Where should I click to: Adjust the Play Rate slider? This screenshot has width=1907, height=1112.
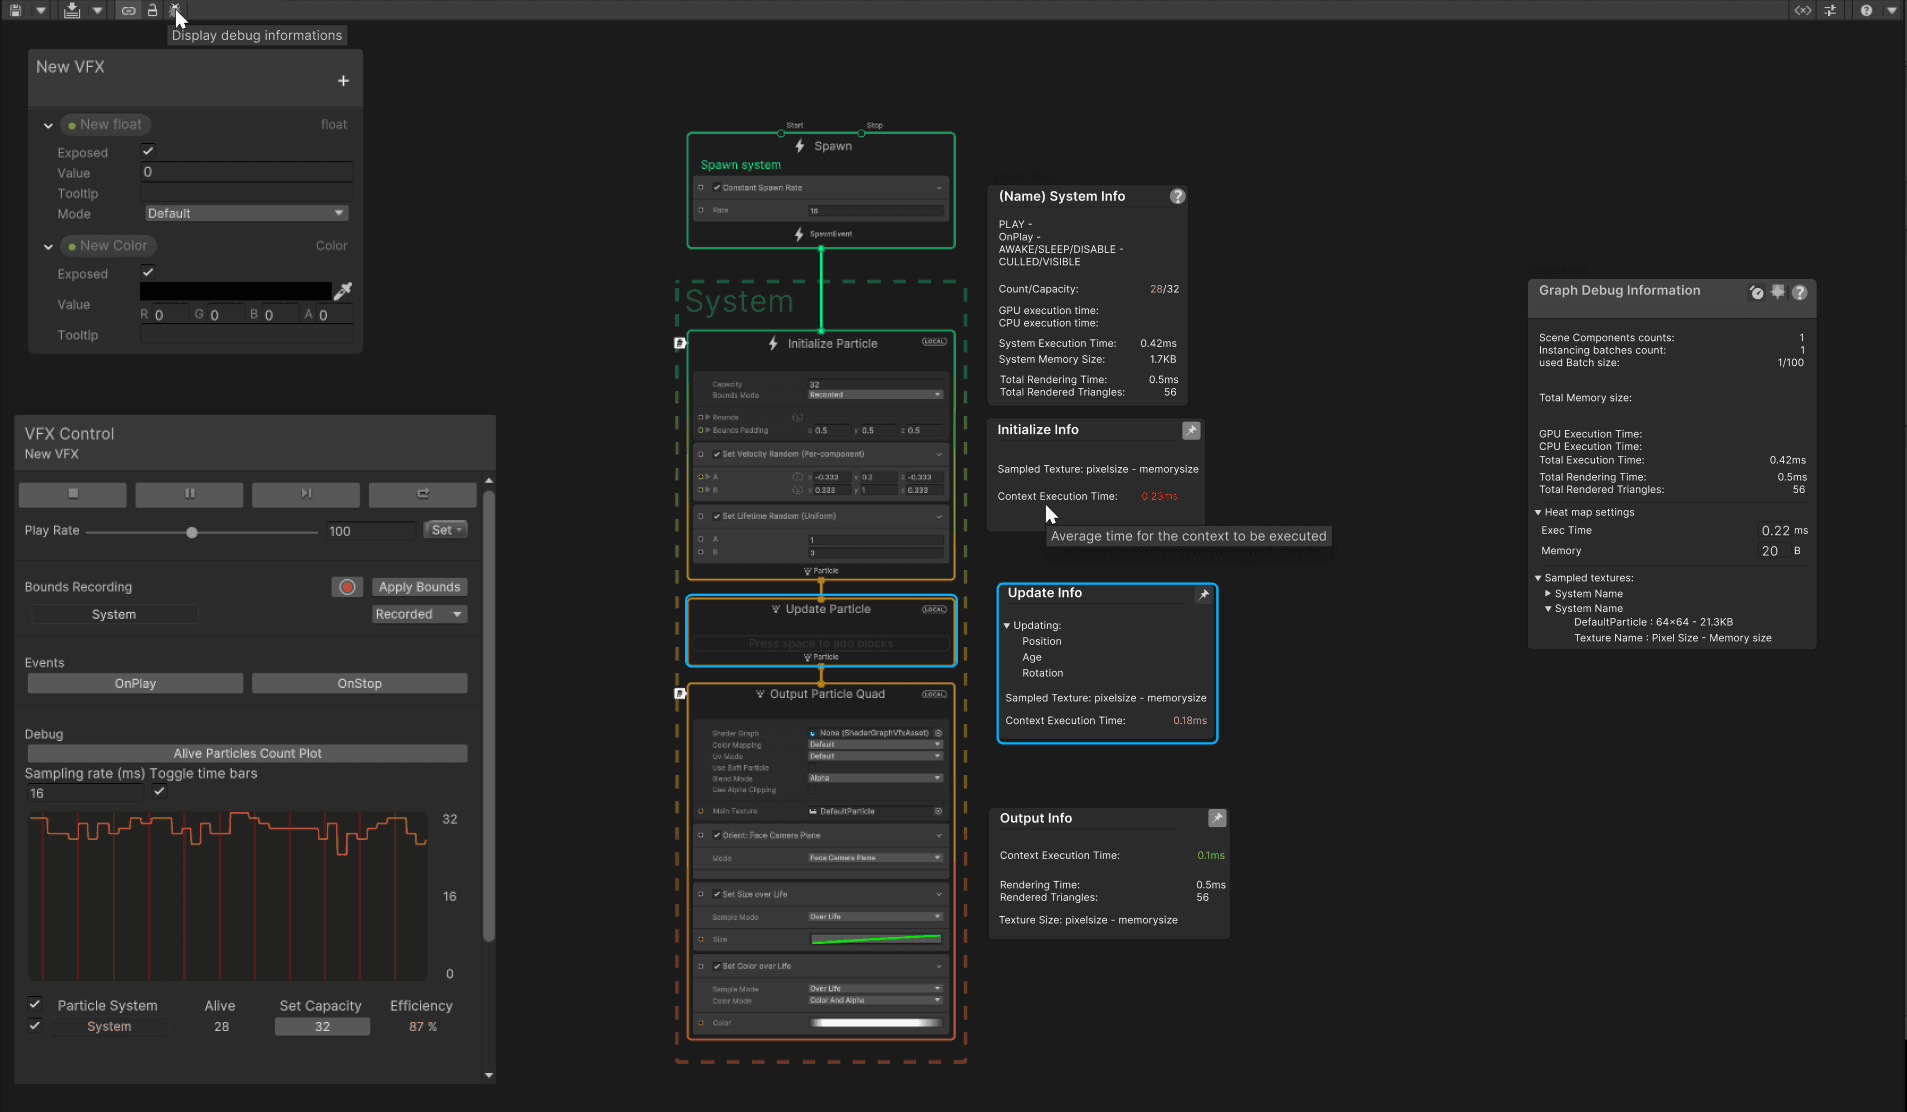(192, 531)
